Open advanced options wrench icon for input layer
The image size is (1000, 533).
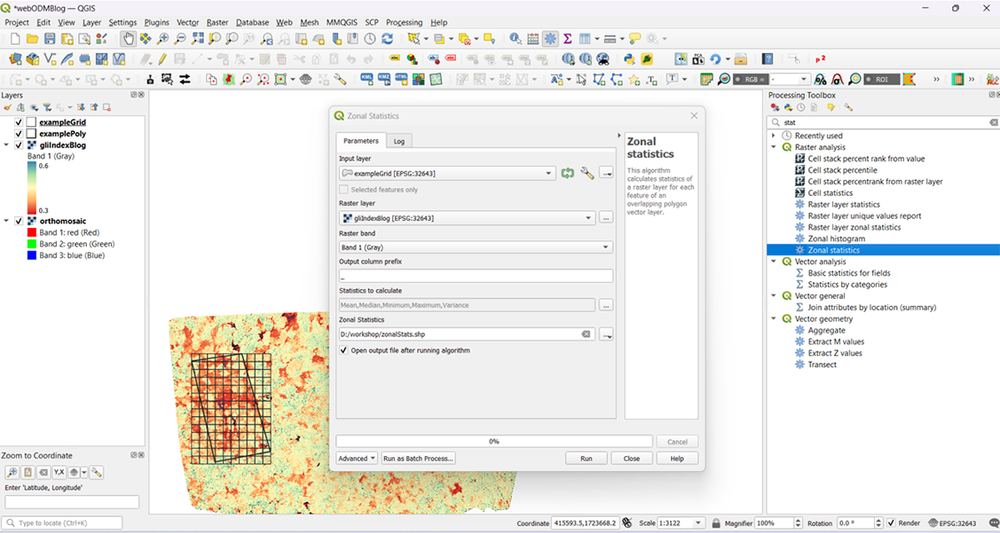pyautogui.click(x=587, y=173)
